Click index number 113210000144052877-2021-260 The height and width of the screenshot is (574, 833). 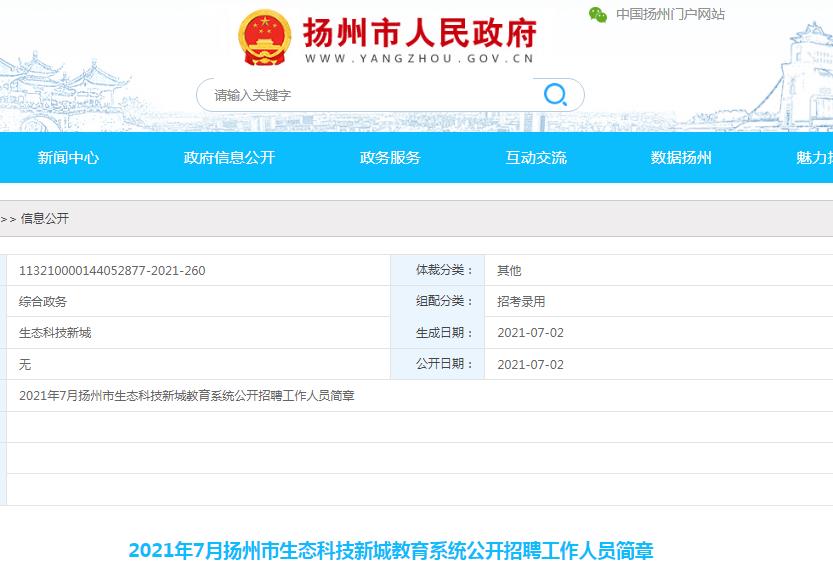(112, 270)
